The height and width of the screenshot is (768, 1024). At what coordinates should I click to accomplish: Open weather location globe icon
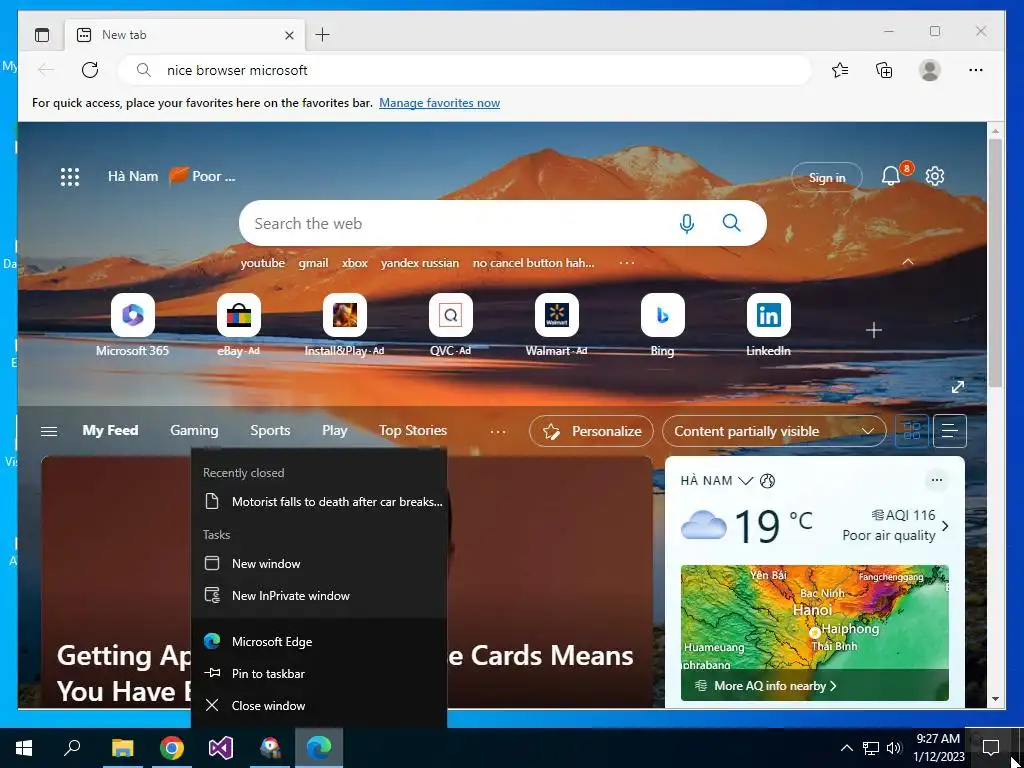(x=767, y=481)
